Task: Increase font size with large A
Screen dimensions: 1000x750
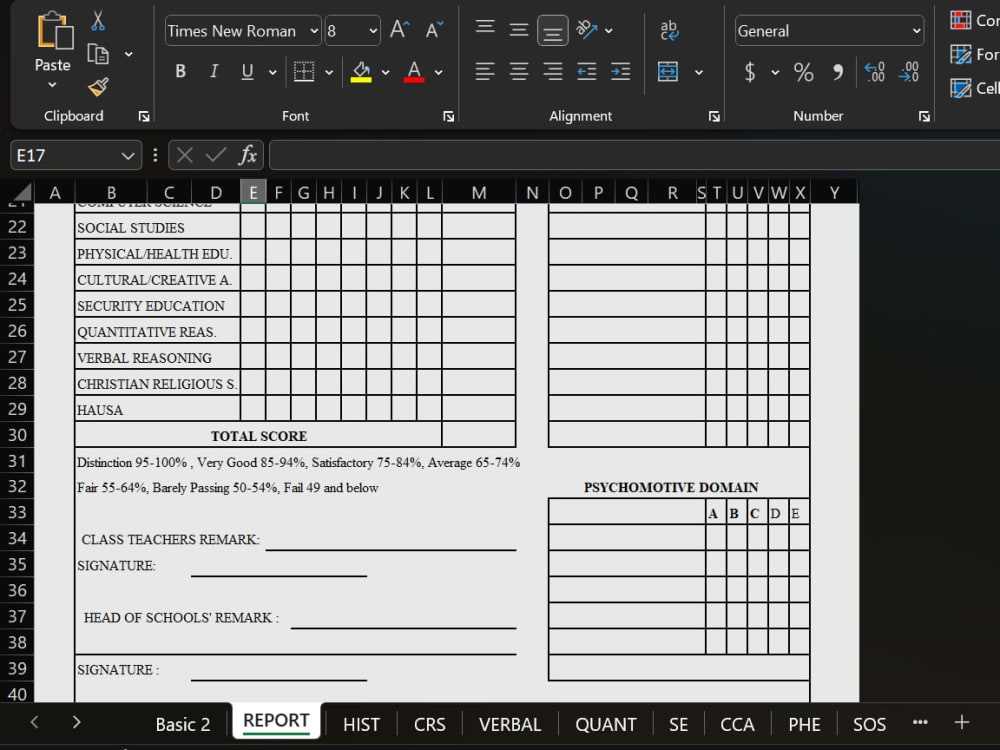Action: (x=400, y=29)
